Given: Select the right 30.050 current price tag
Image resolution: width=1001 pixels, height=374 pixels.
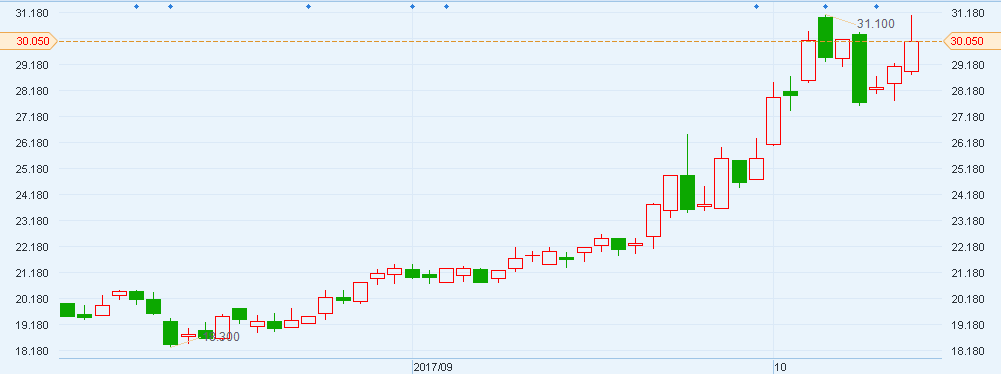Looking at the screenshot, I should click(971, 41).
